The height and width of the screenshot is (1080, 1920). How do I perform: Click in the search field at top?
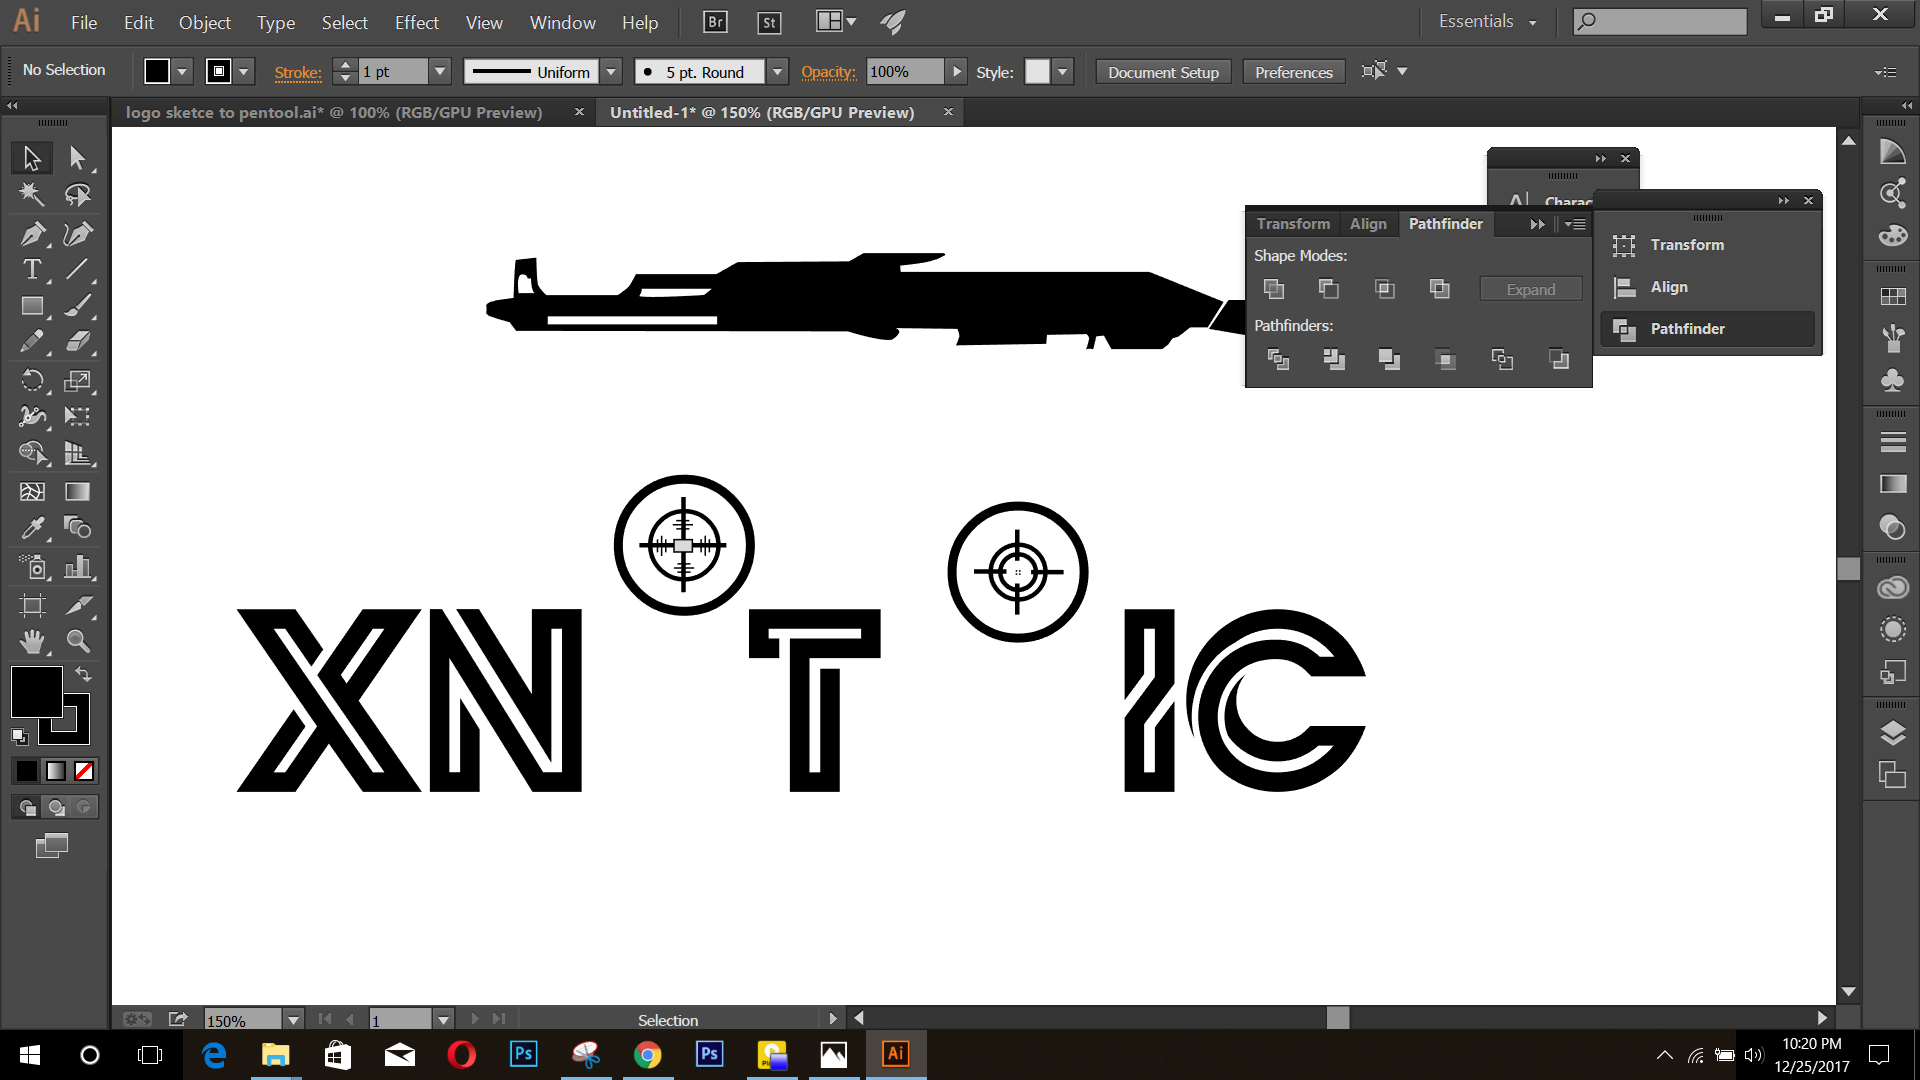click(1660, 21)
